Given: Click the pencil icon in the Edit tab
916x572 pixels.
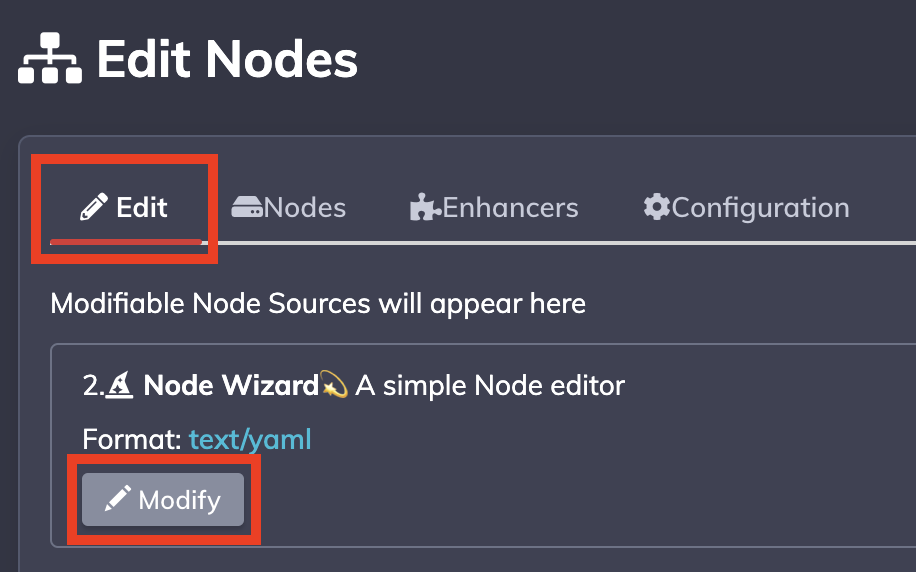Looking at the screenshot, I should 93,207.
